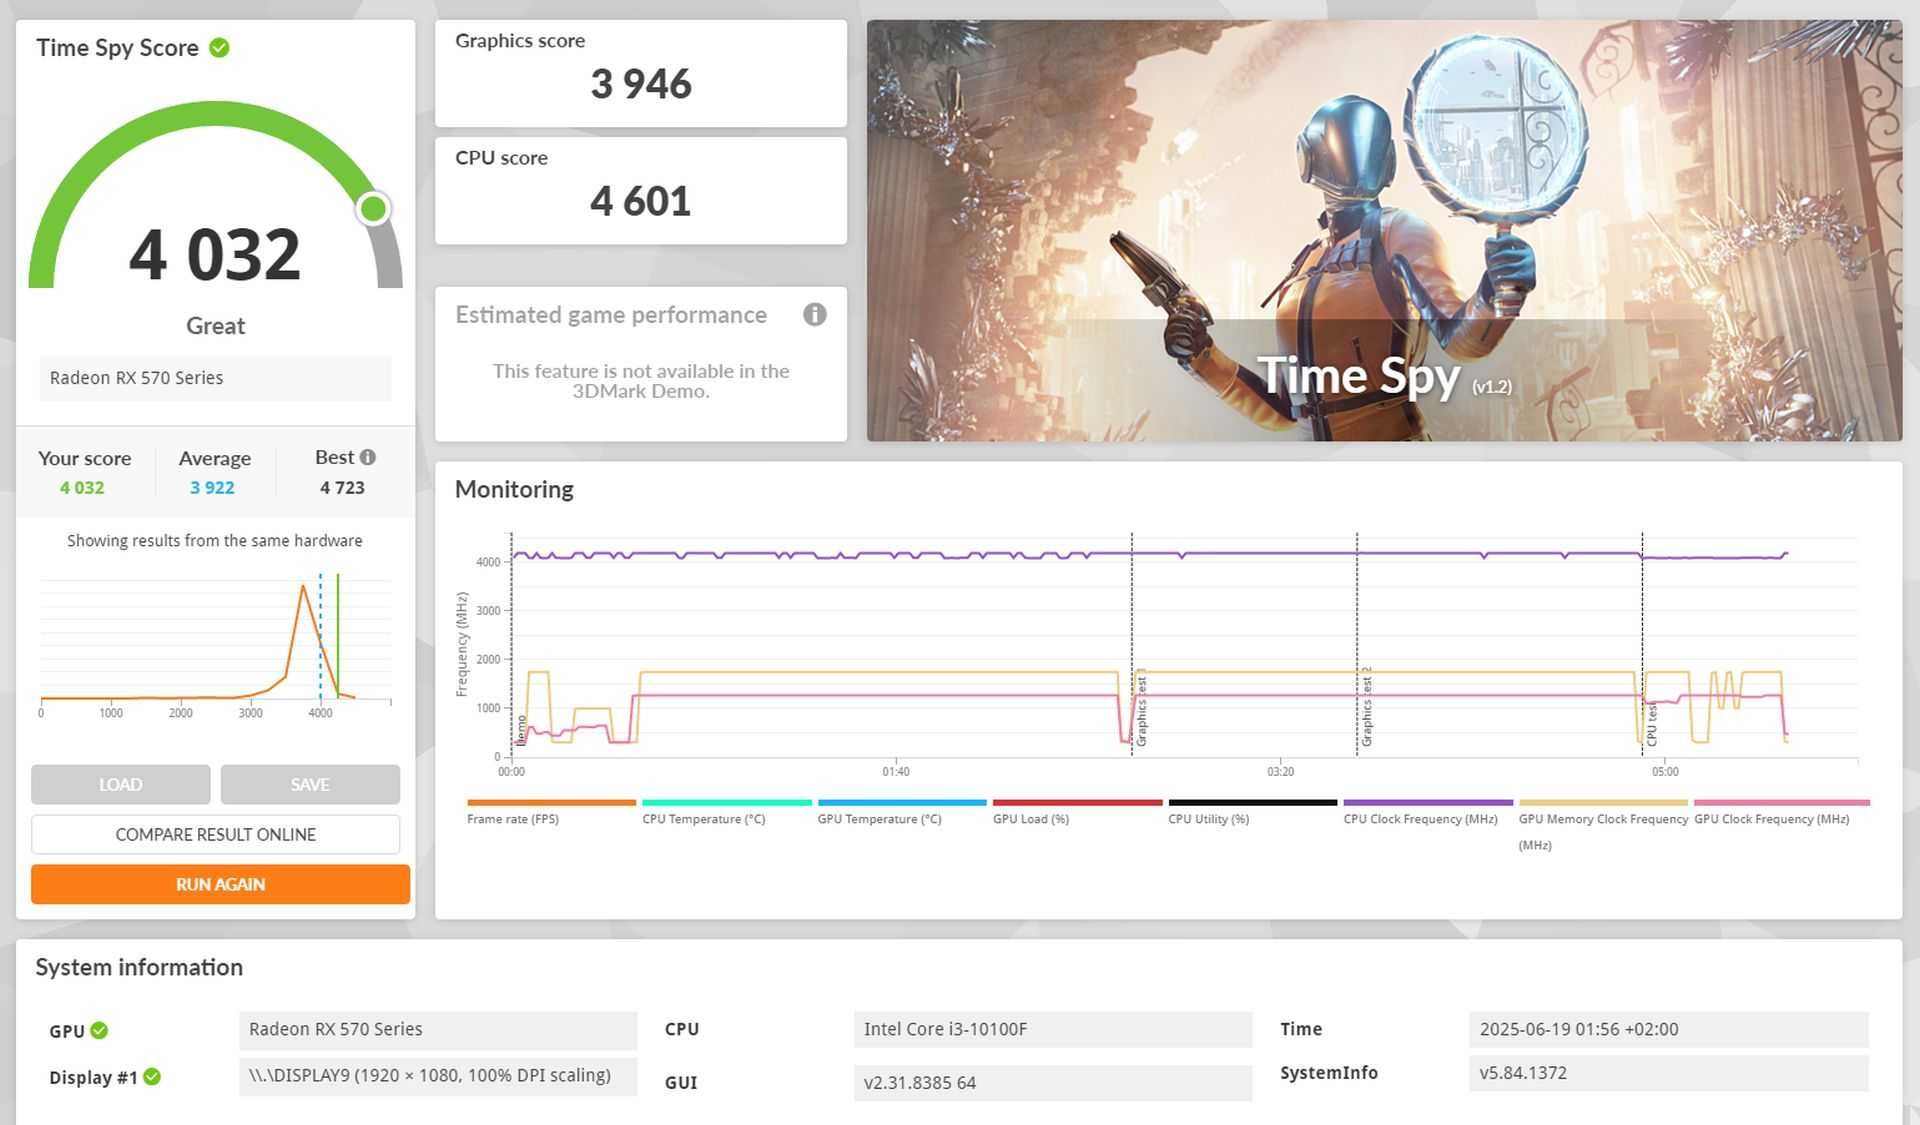Click the LOAD button

120,785
